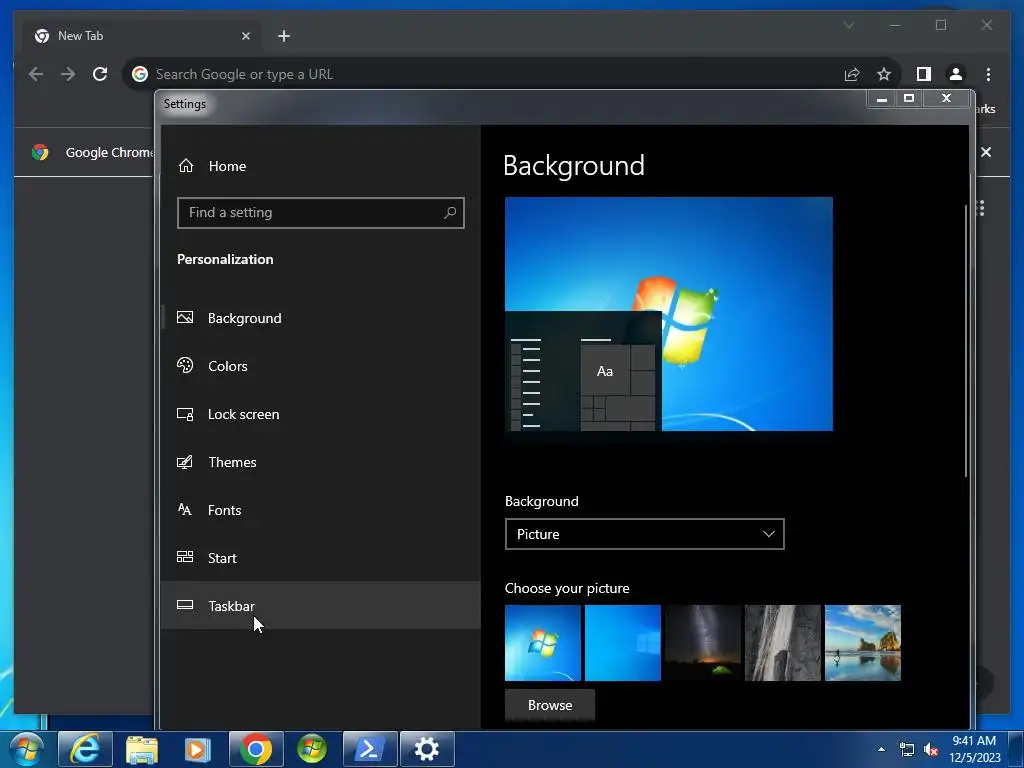This screenshot has width=1024, height=768.
Task: Go forward in Chrome window
Action: coord(68,74)
